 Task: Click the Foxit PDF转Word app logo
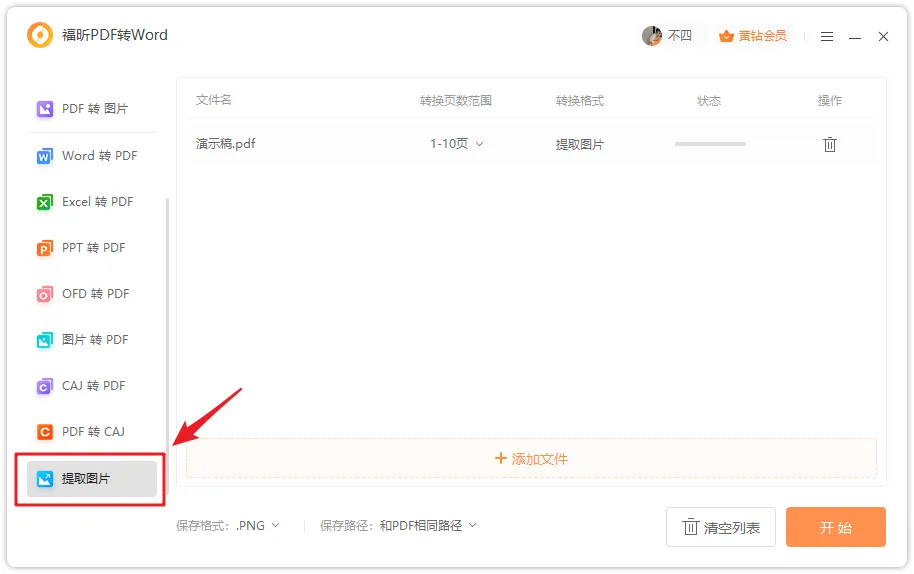click(x=40, y=35)
